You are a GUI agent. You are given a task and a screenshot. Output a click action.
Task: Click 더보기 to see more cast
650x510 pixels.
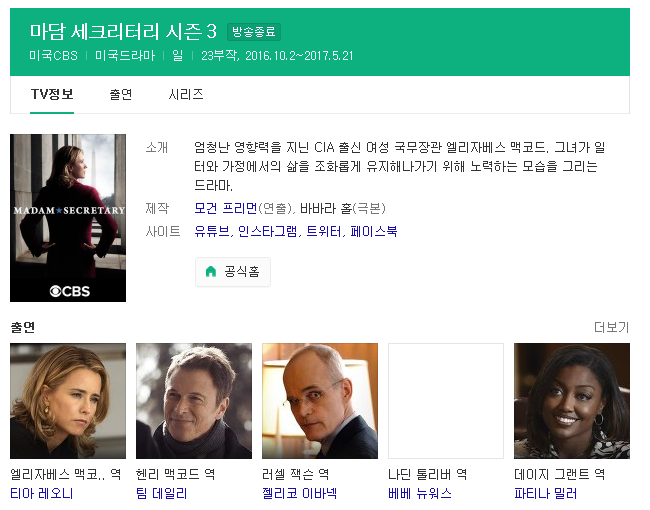pos(611,328)
